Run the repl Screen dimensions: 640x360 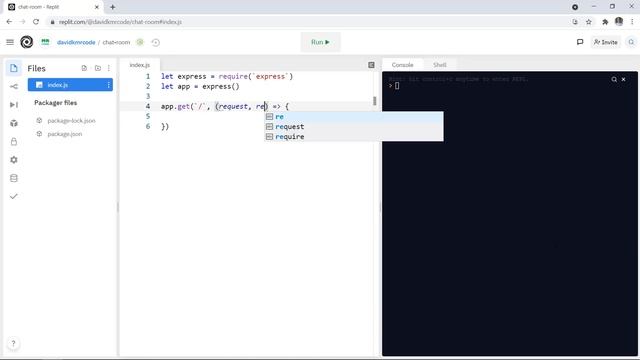tap(320, 42)
